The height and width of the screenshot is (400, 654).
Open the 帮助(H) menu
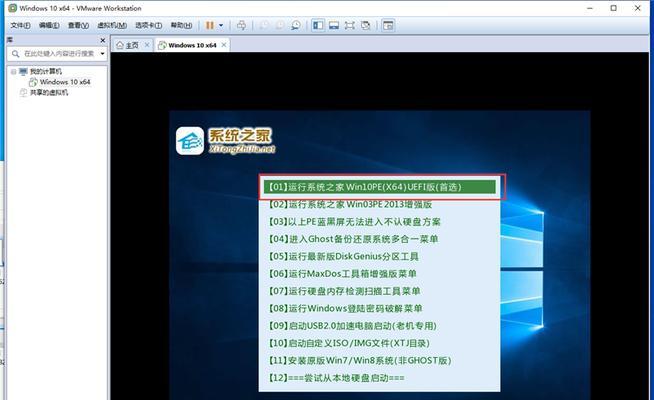tap(181, 25)
